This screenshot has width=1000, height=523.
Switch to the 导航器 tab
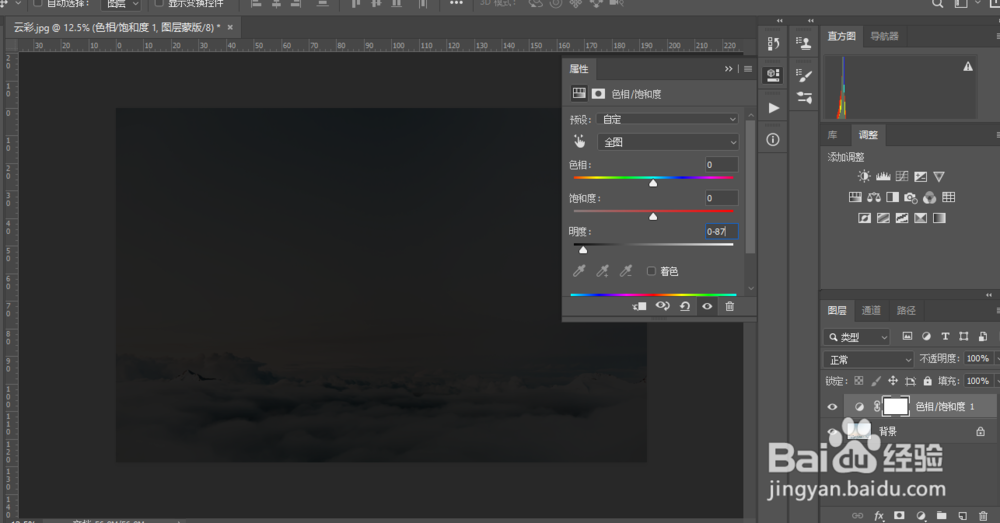885,36
